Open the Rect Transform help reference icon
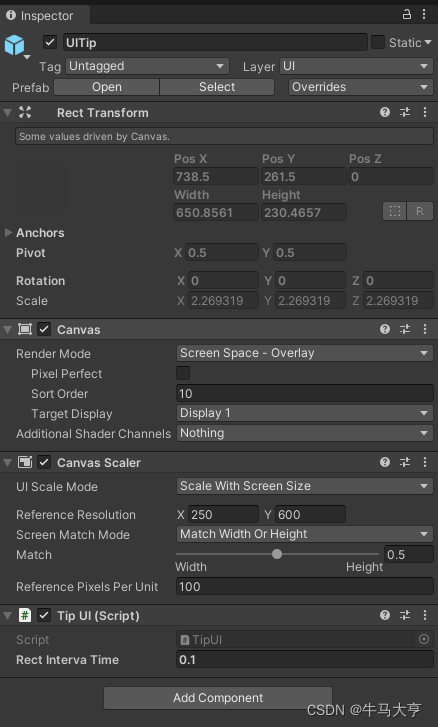This screenshot has height=727, width=438. tap(385, 112)
